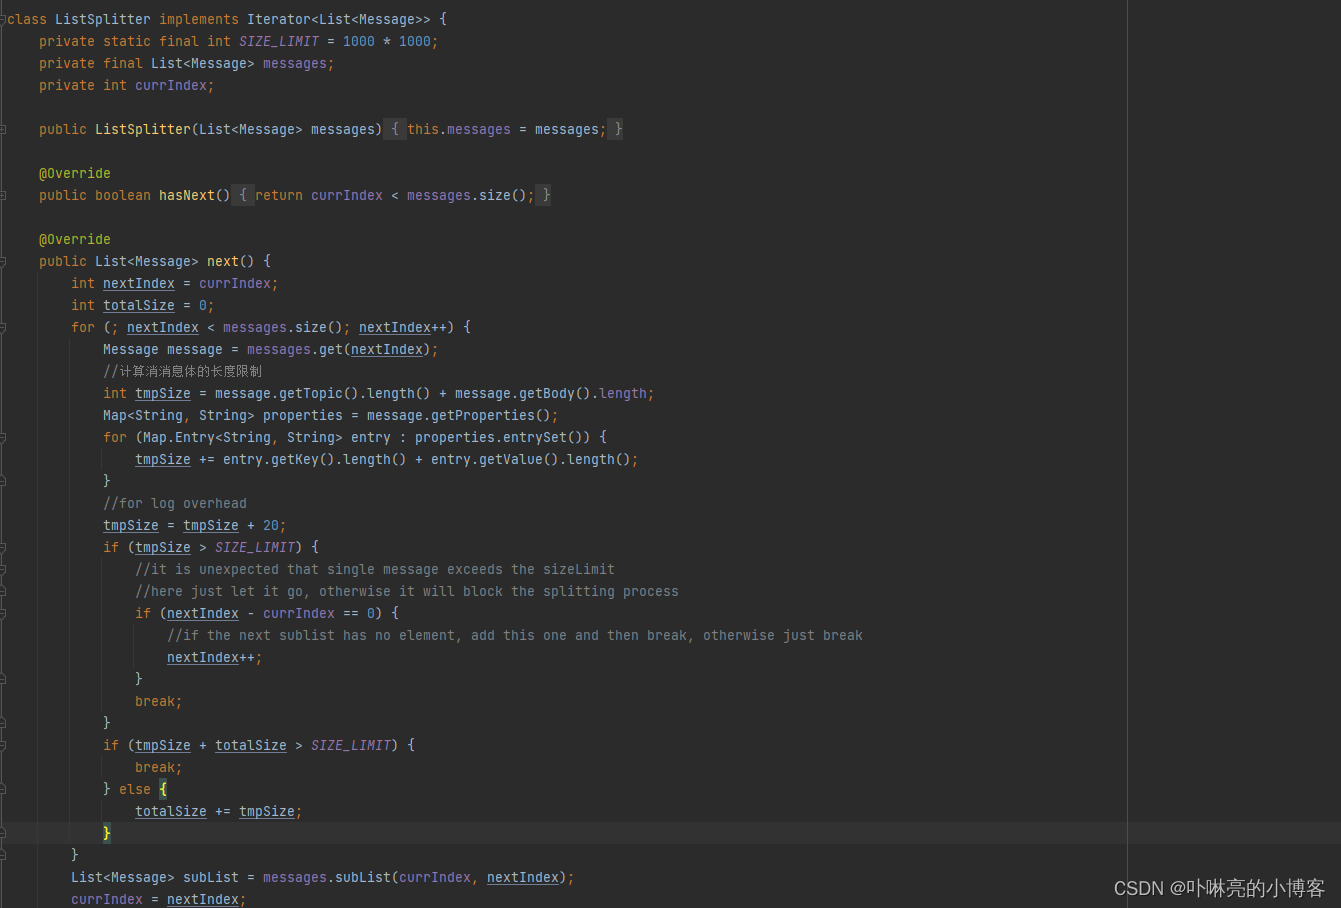This screenshot has height=908, width=1341.
Task: Click the highlighted opening brace after else
Action: (163, 789)
